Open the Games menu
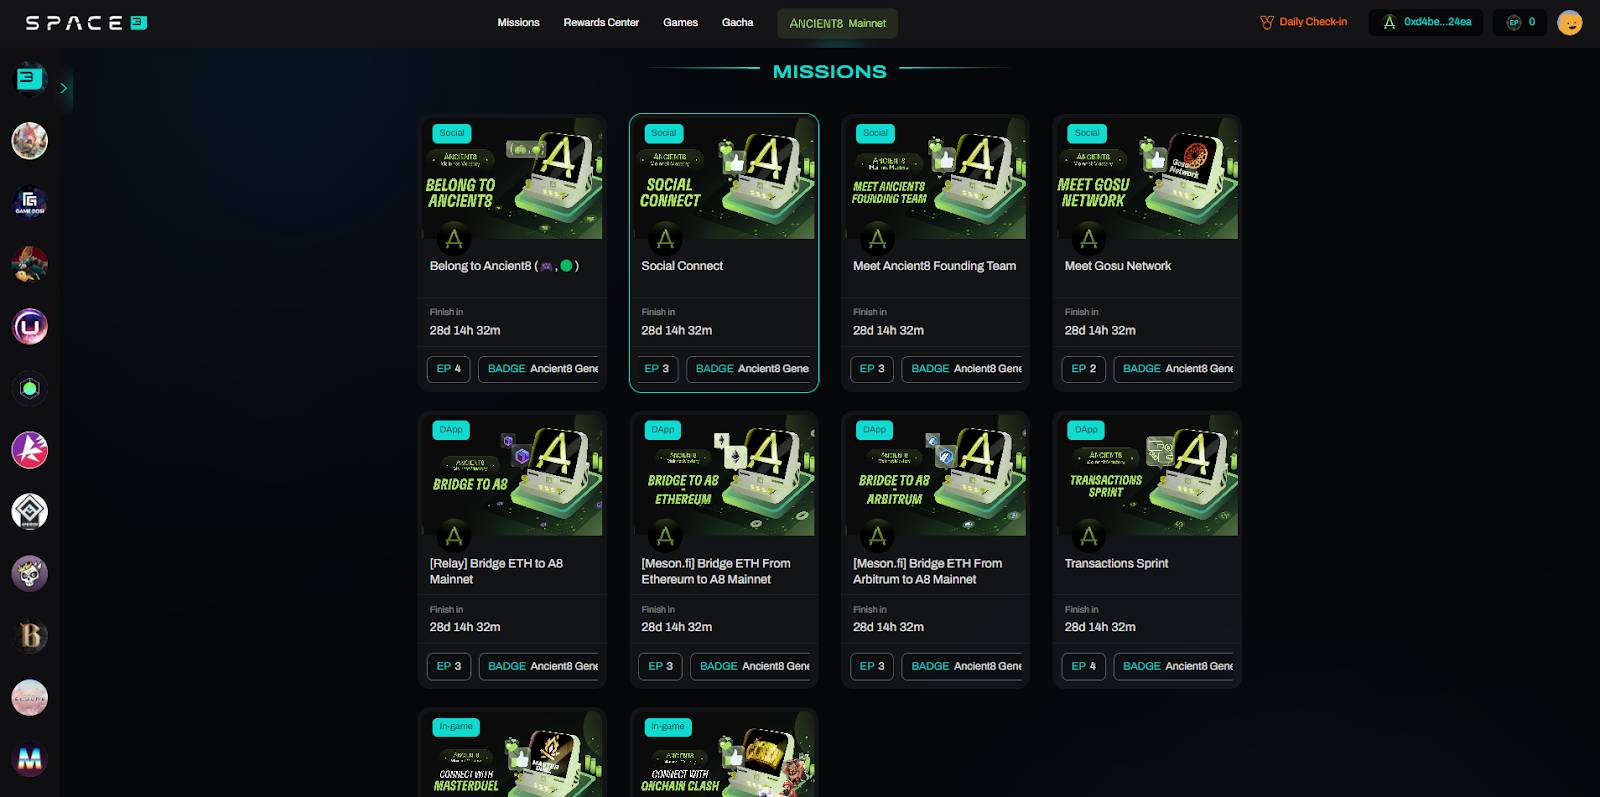Screen dimensions: 1600x797 point(680,22)
